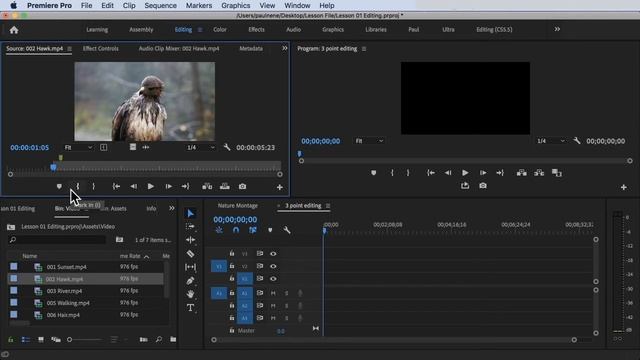Image resolution: width=640 pixels, height=360 pixels.
Task: Switch to Nature Montage sequence tab
Action: coord(238,206)
